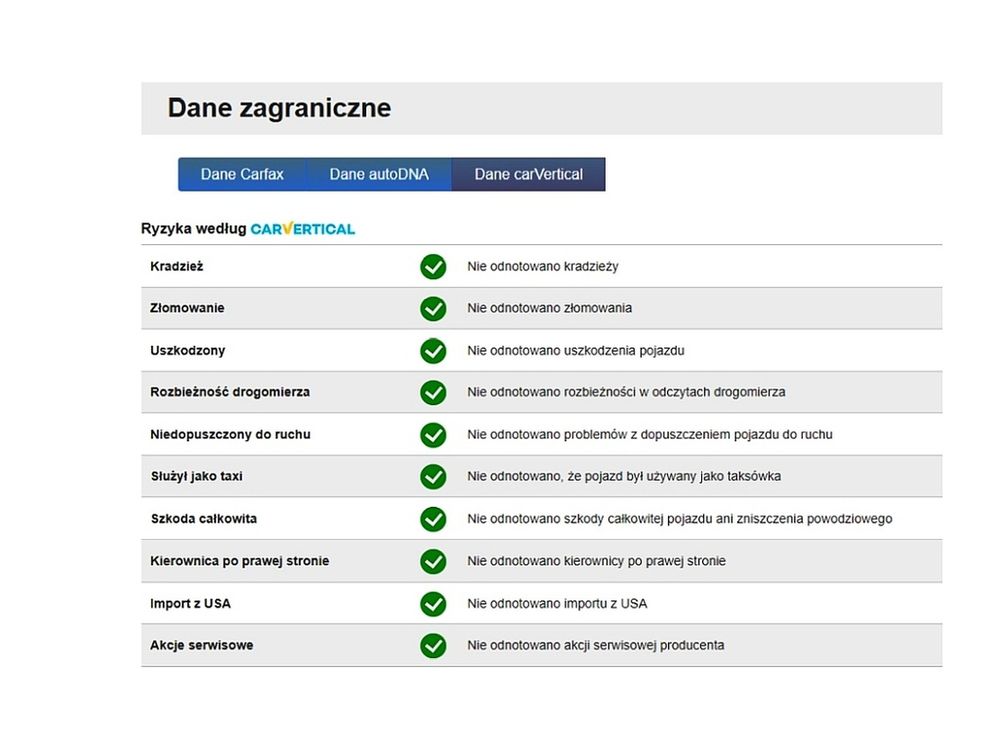Click the Rozbieżność drogomierza label
1000x750 pixels.
(x=230, y=392)
